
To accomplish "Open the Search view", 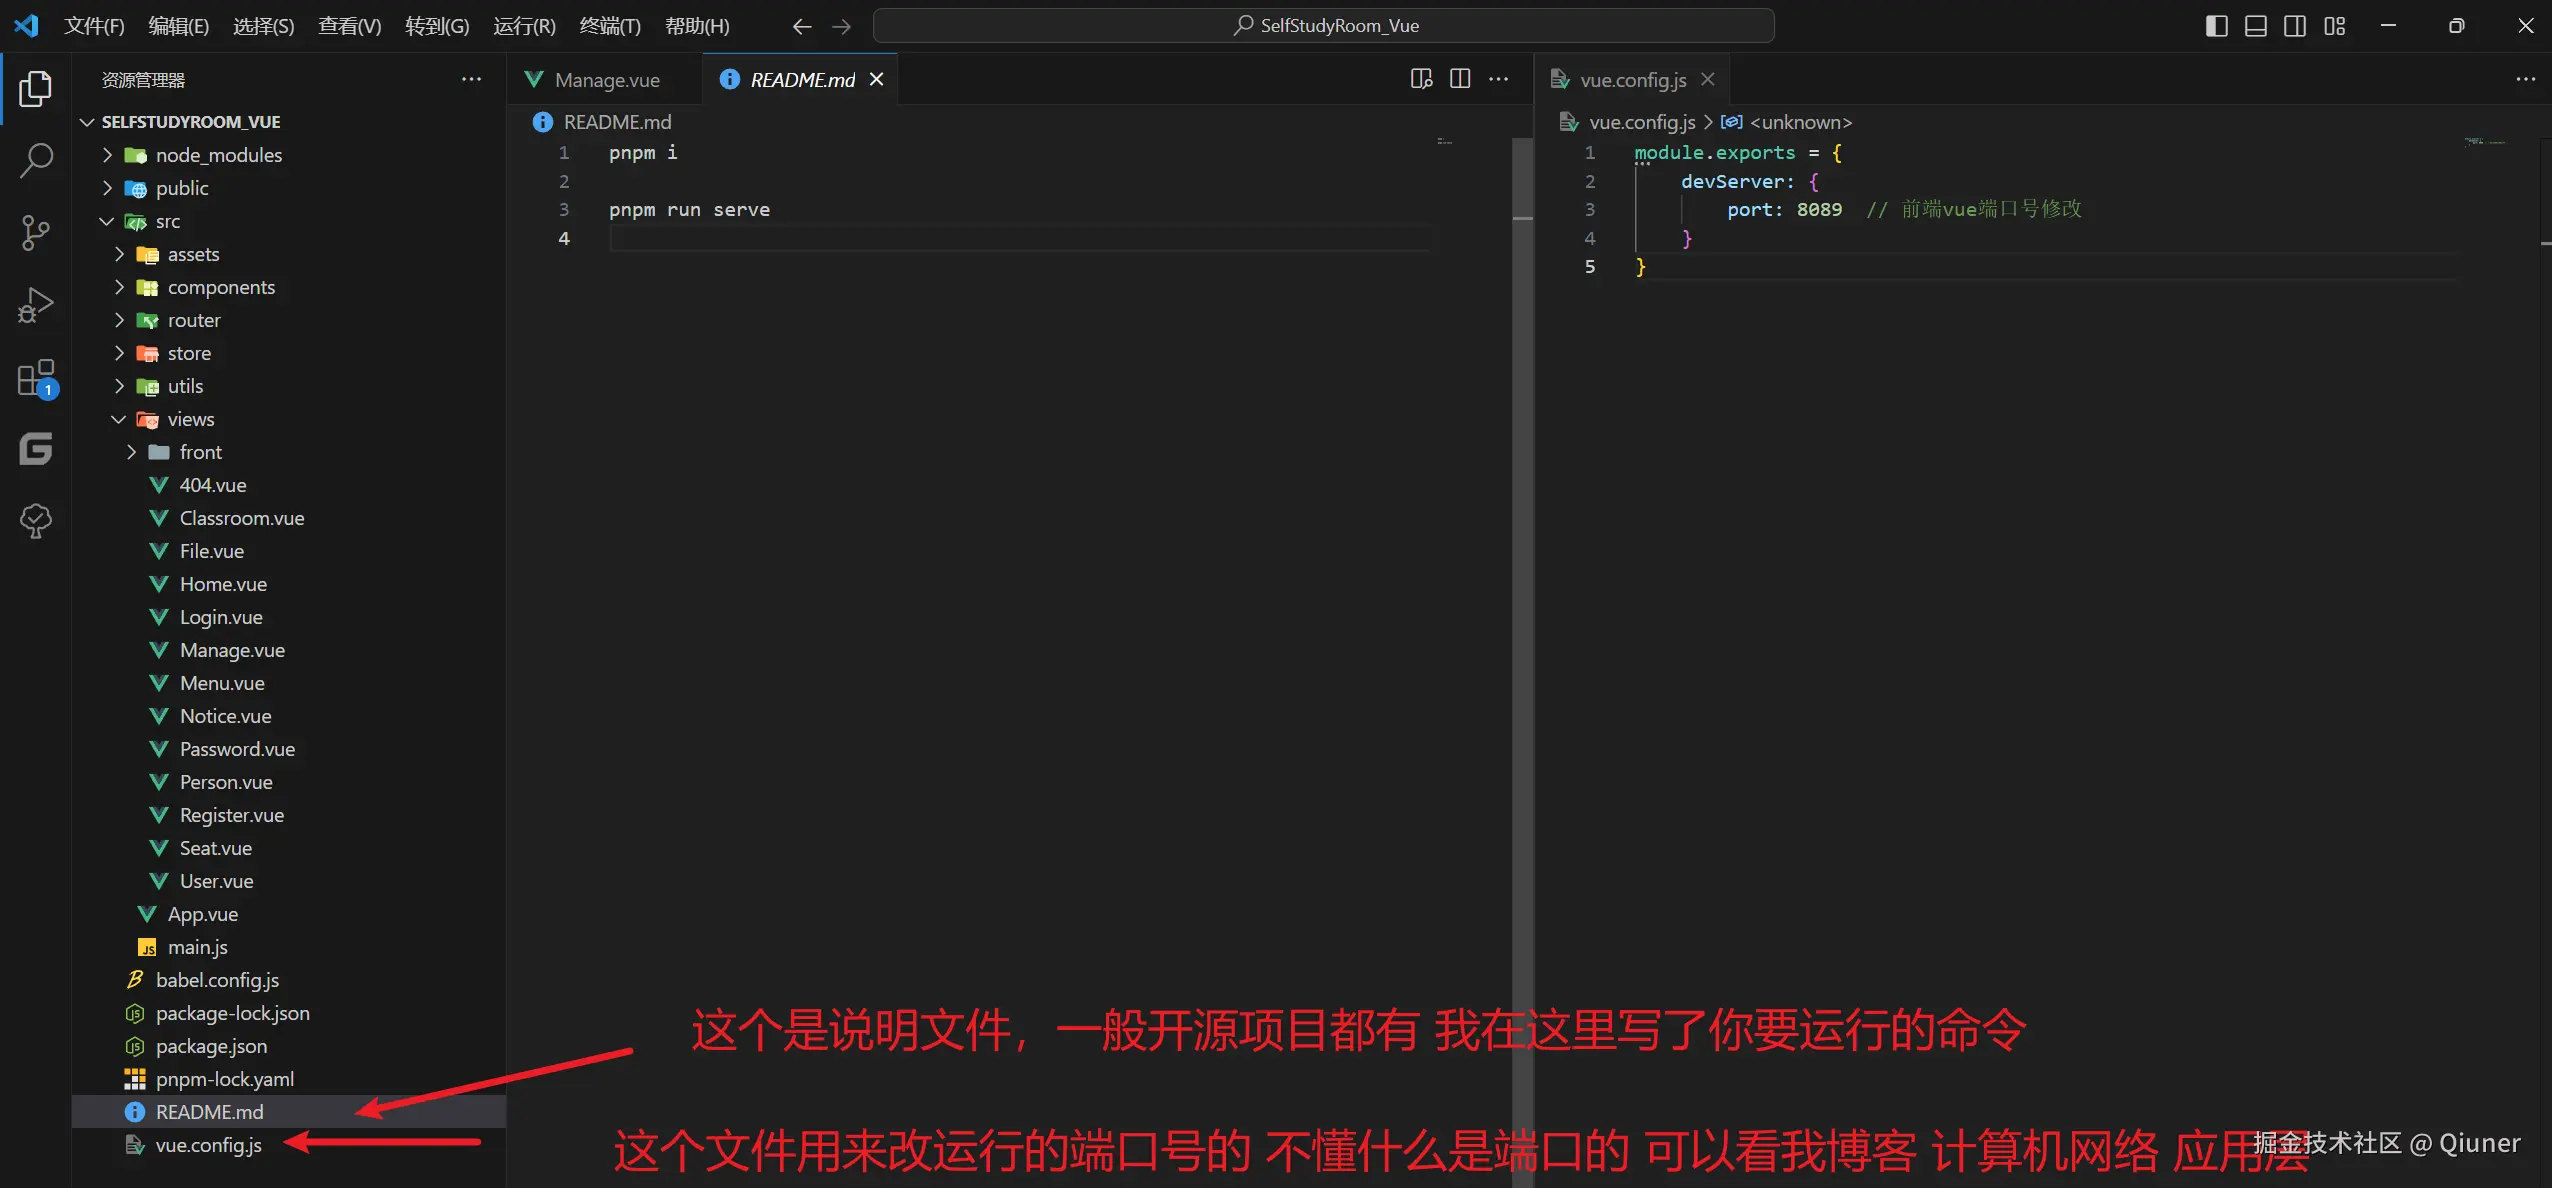I will tap(36, 160).
